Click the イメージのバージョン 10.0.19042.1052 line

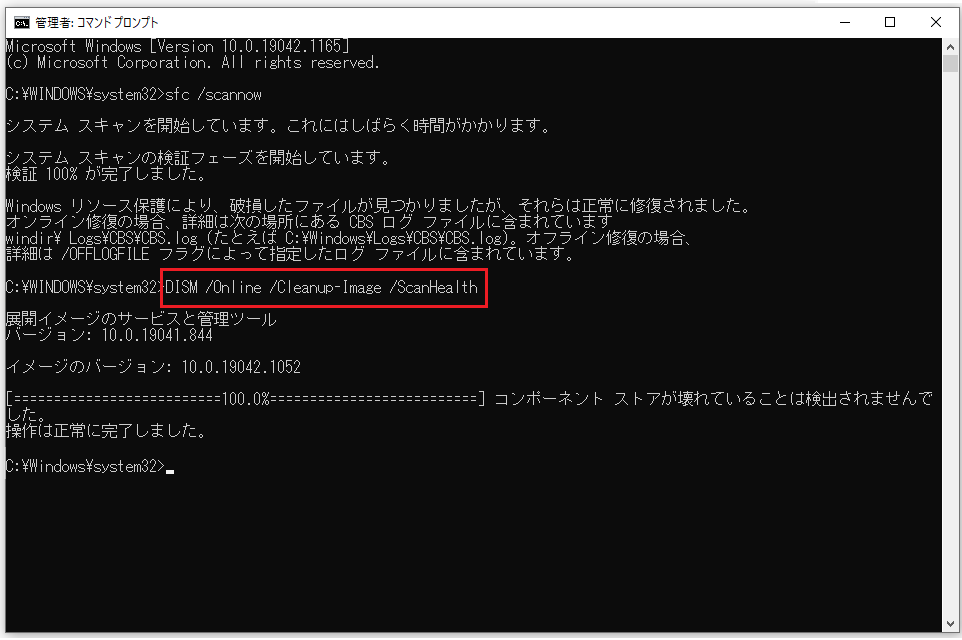click(x=153, y=367)
